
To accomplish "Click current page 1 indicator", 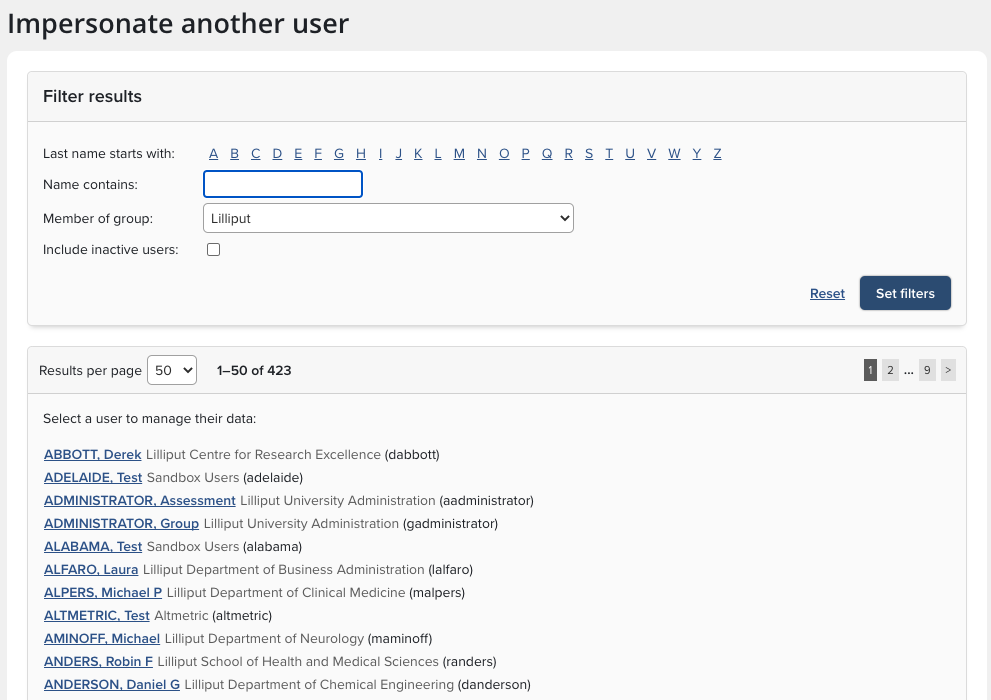I will pyautogui.click(x=870, y=370).
